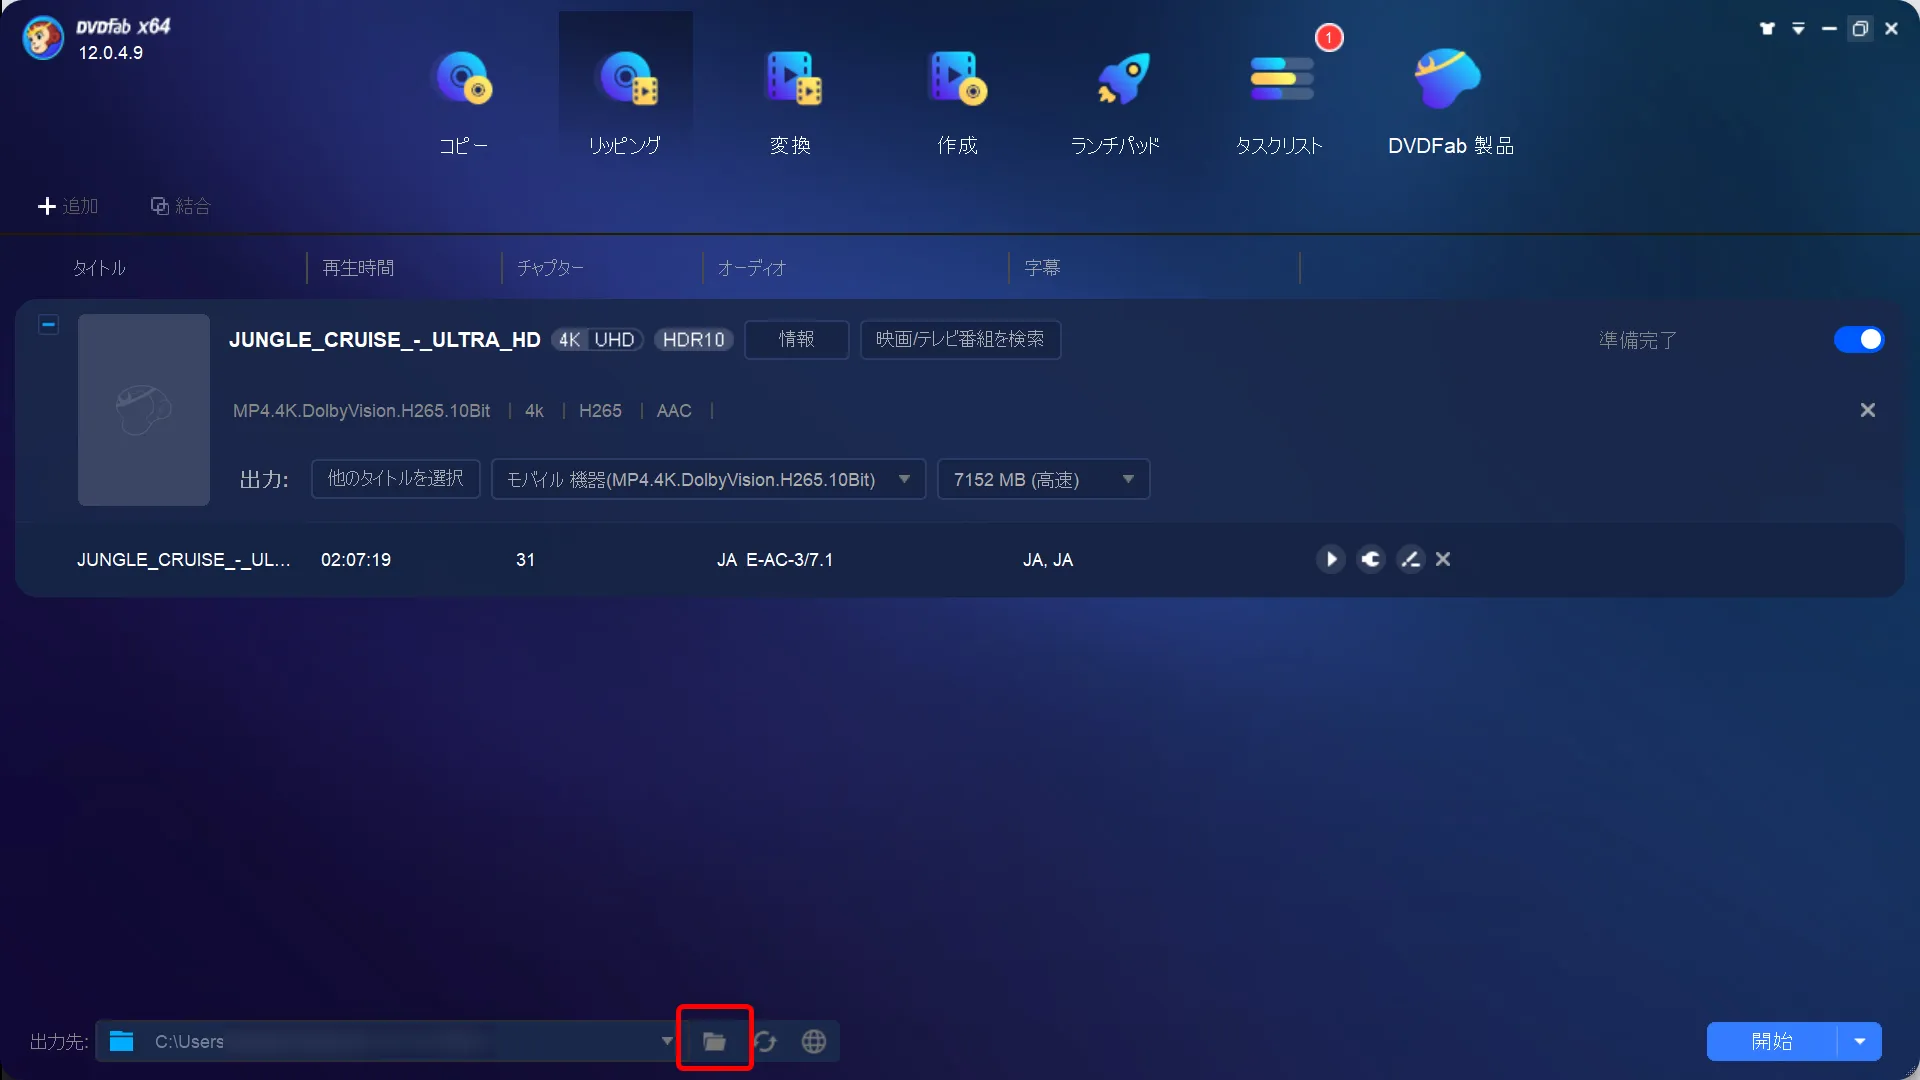Open advanced settings wrench icon
Screen dimensions: 1920x1080
point(1370,559)
